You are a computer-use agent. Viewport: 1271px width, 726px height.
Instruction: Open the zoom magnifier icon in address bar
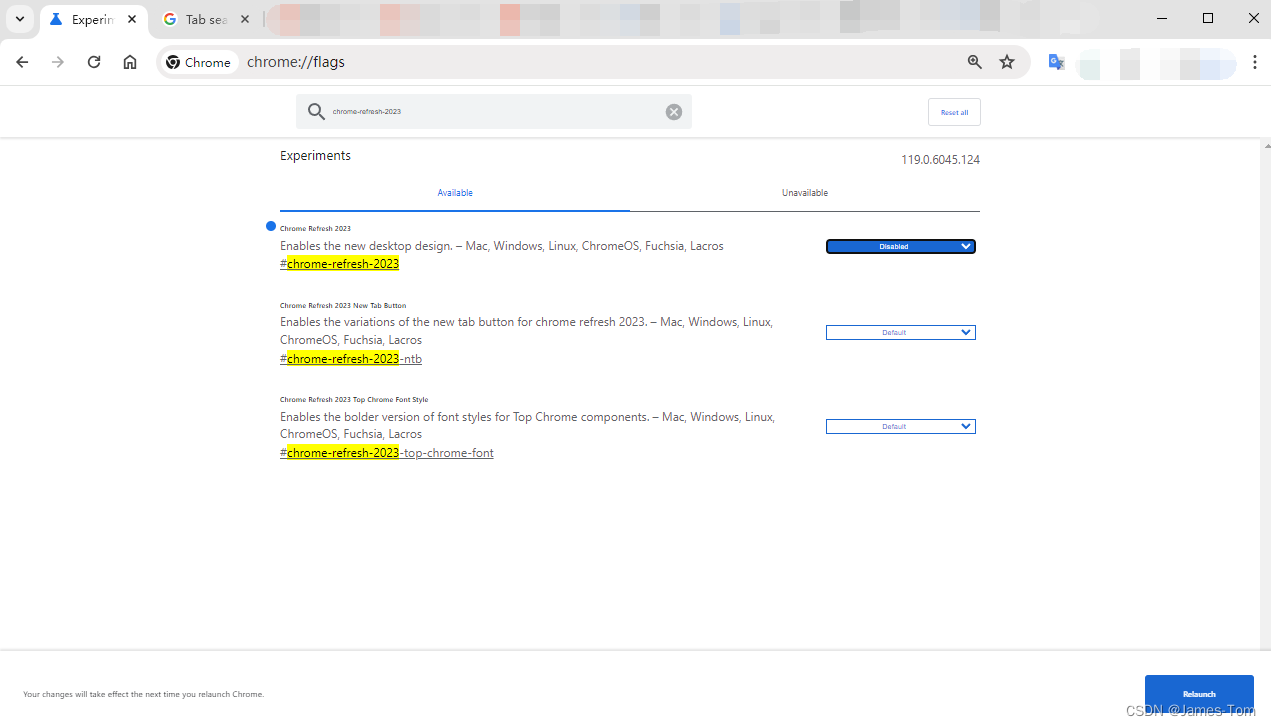click(x=975, y=62)
